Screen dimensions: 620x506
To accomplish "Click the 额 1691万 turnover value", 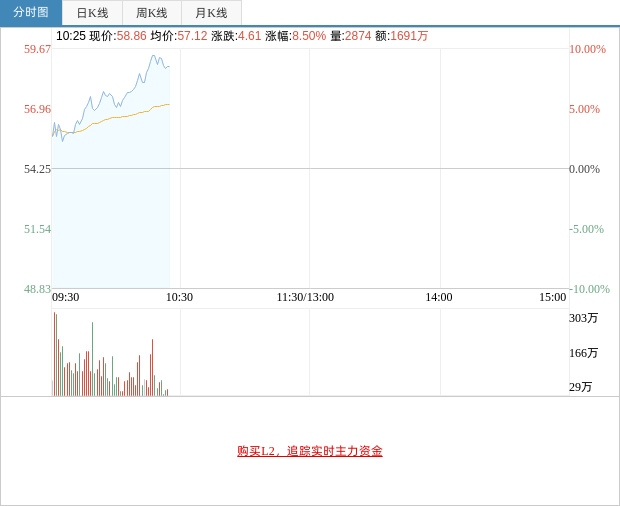I will click(409, 36).
